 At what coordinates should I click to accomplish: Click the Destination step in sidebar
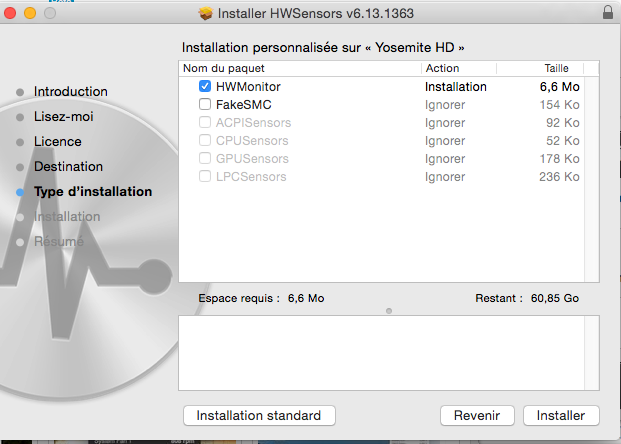68,166
